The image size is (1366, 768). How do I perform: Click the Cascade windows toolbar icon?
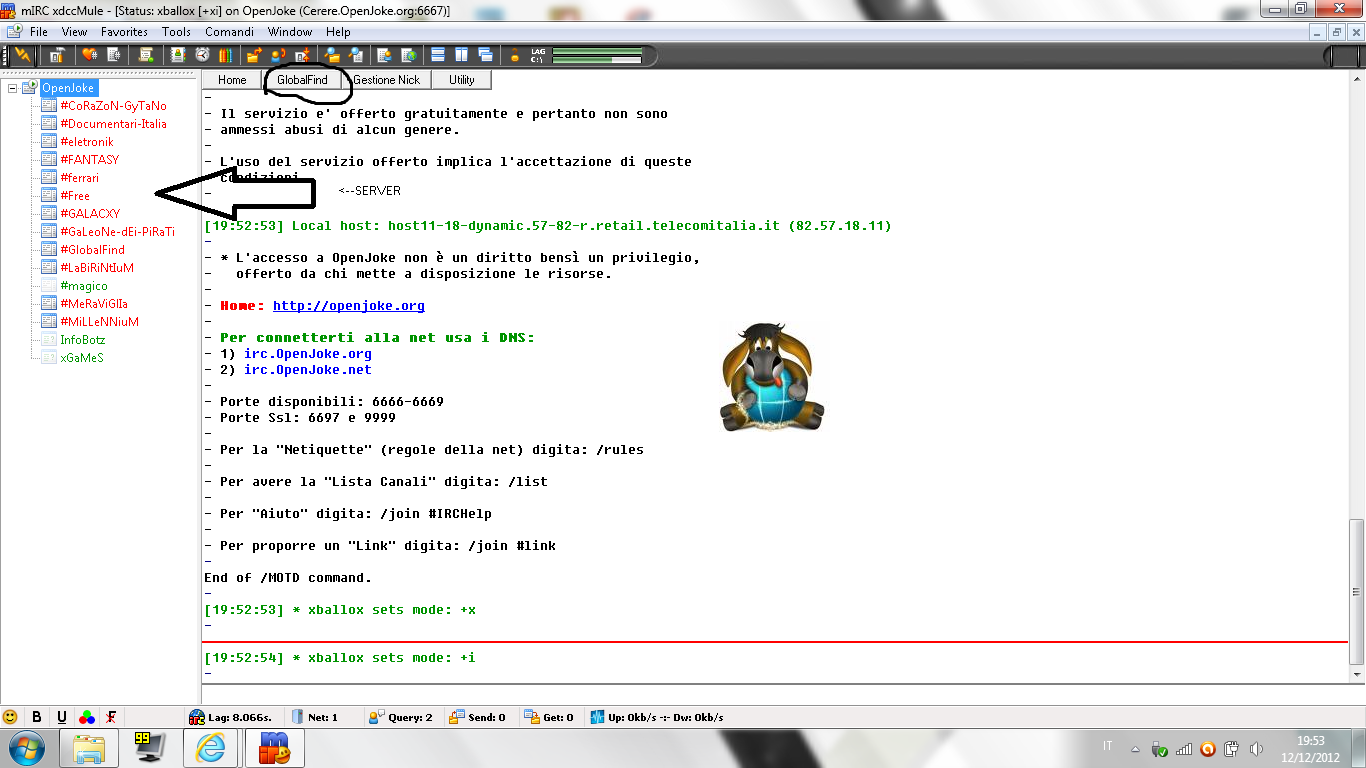(x=485, y=55)
